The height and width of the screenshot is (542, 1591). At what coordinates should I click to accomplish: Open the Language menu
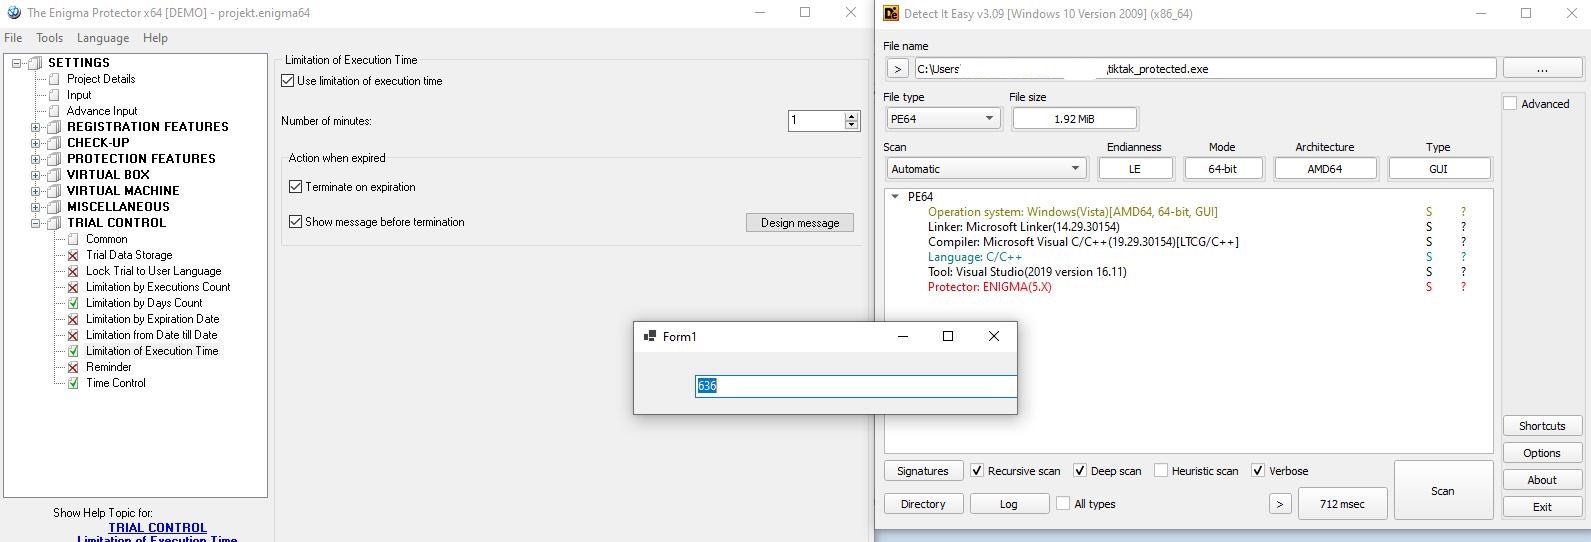tap(103, 38)
